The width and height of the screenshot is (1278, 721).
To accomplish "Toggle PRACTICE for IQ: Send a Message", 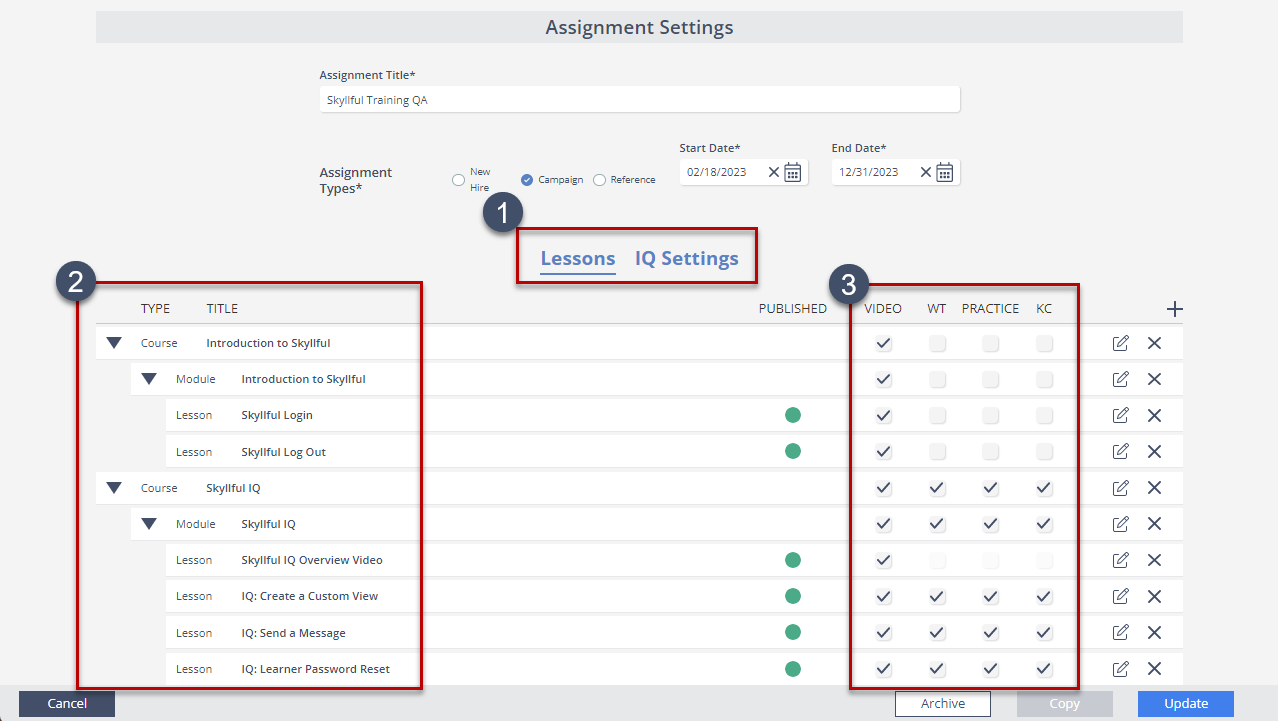I will point(990,632).
